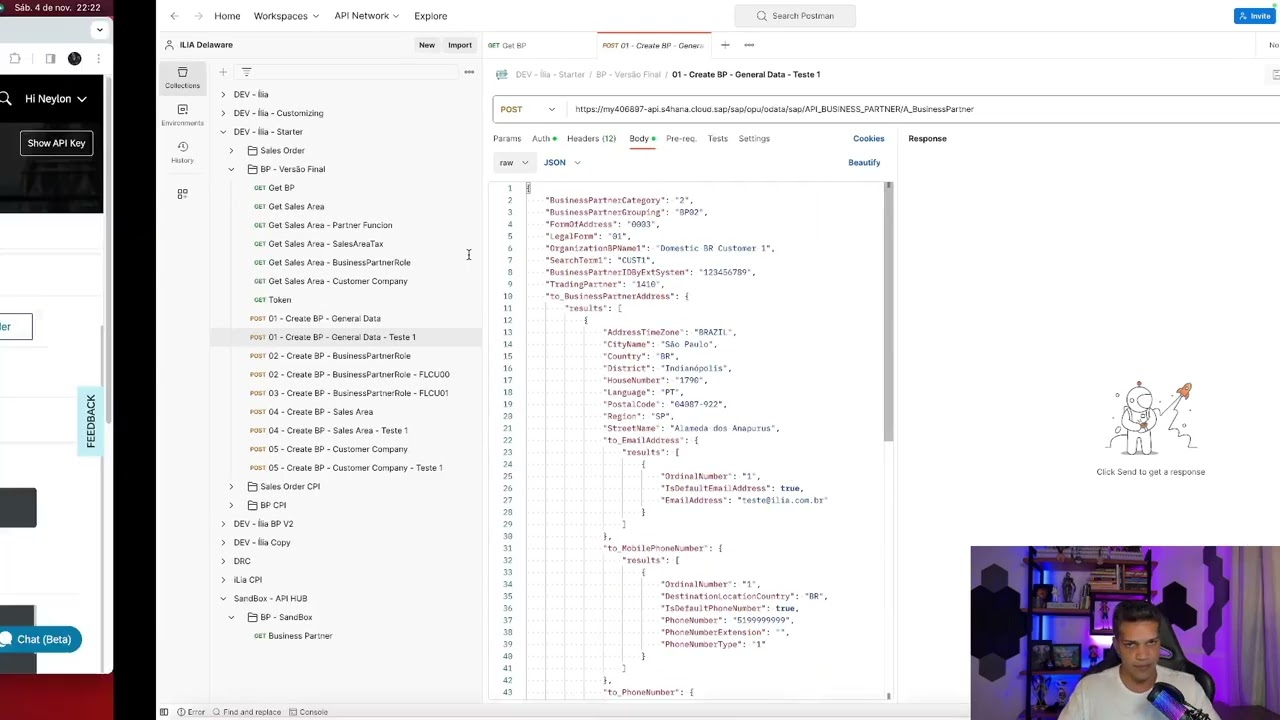Click the Import button
Screen dimensions: 1280x720
click(460, 45)
